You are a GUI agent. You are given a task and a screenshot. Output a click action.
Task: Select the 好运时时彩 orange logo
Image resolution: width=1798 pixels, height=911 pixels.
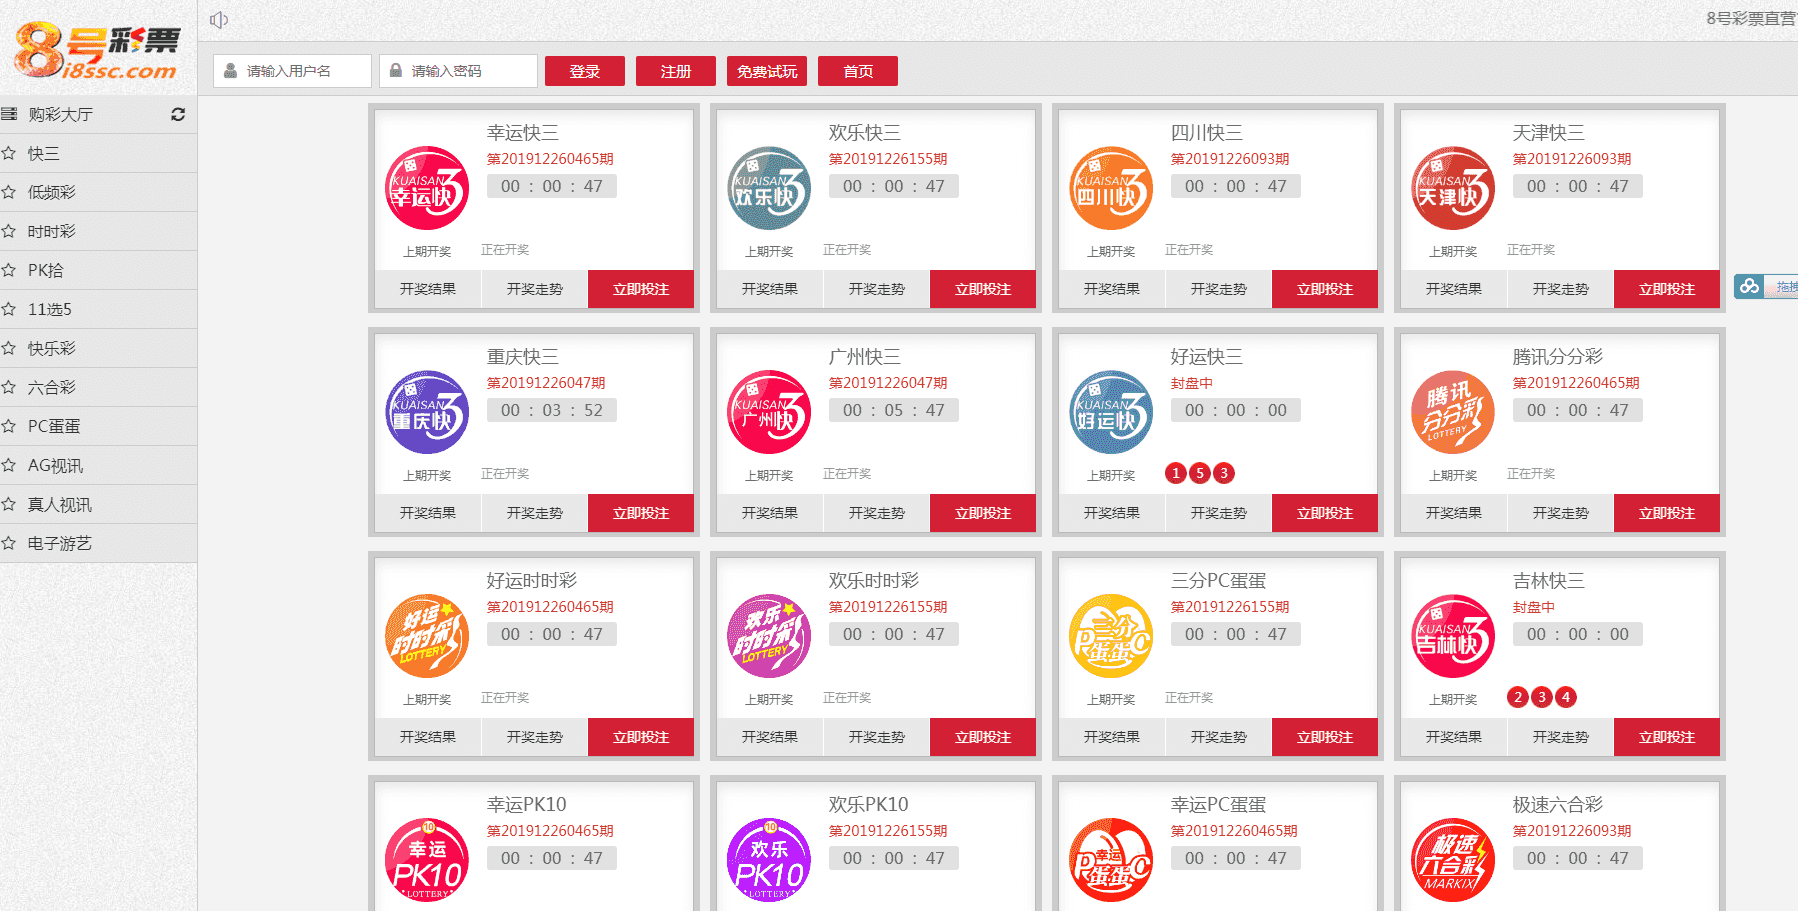click(x=427, y=637)
